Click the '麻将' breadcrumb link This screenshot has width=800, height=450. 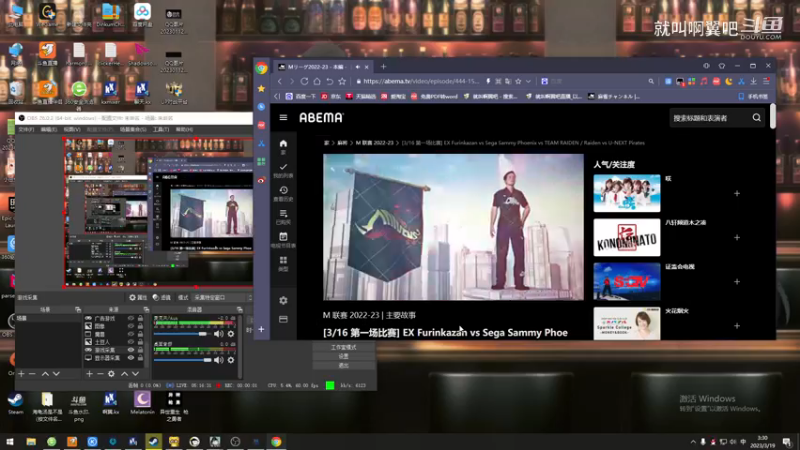342,143
